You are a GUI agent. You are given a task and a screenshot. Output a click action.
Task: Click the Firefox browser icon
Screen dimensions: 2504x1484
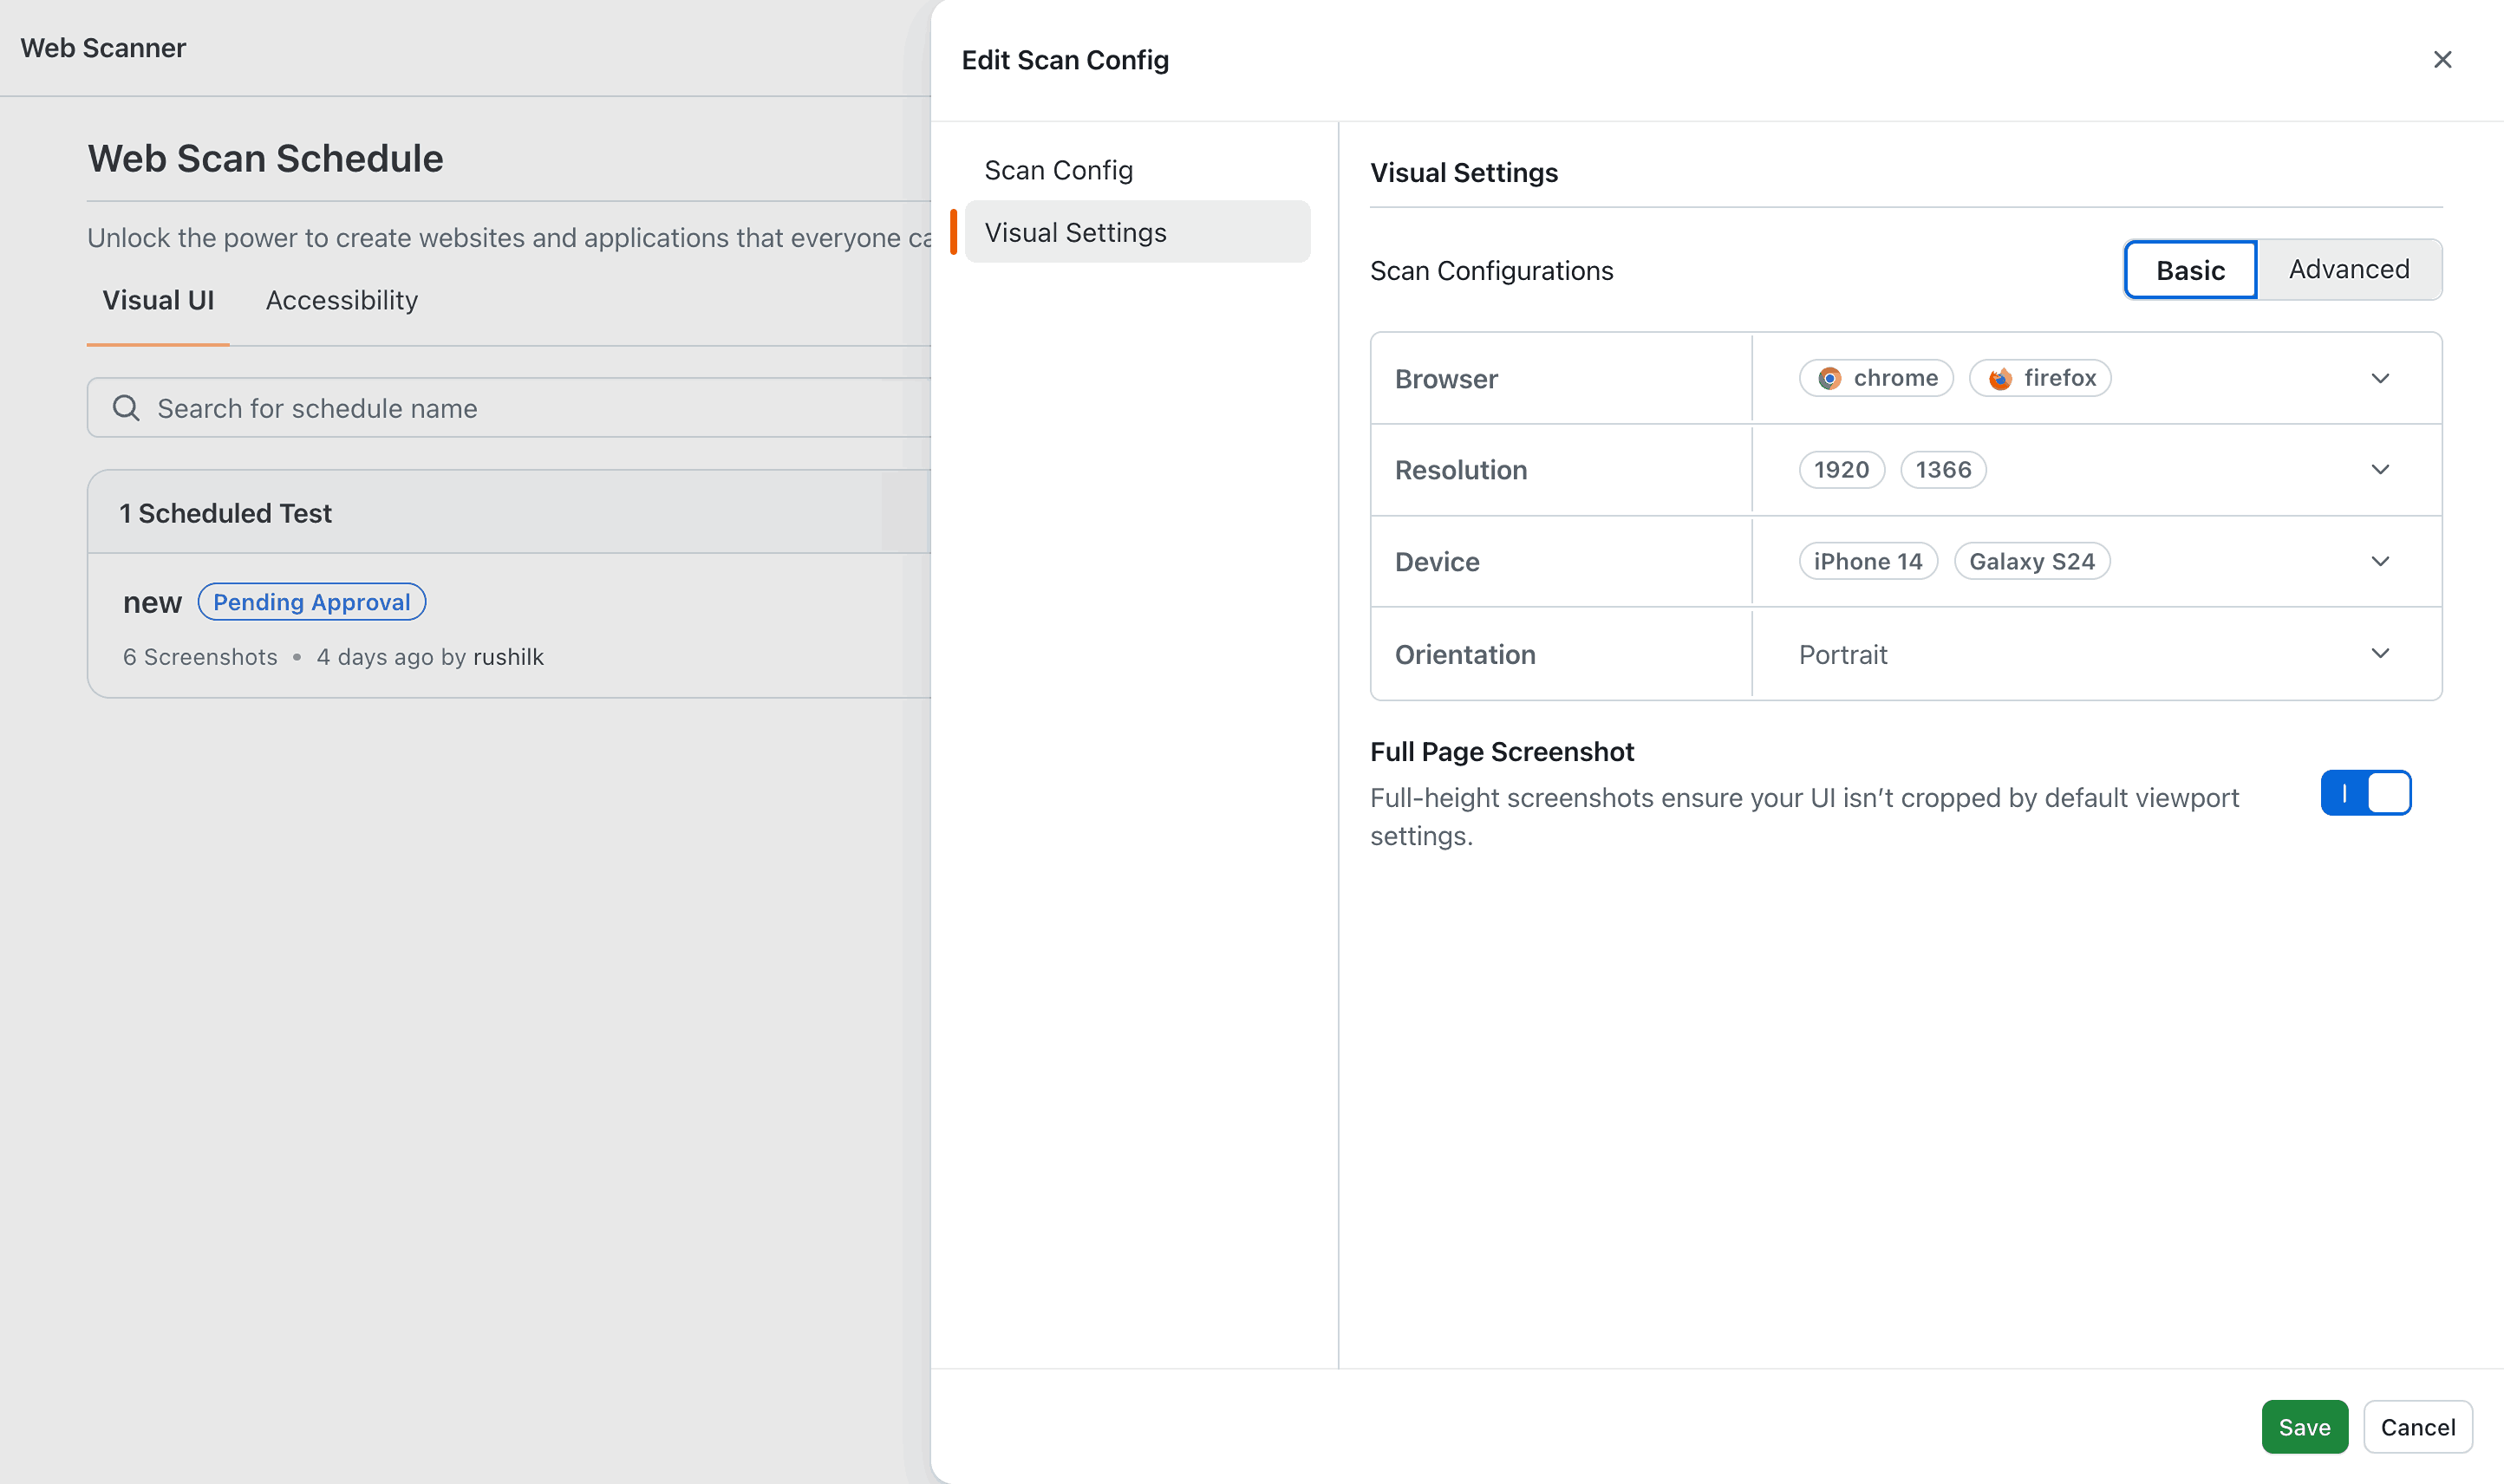1999,378
